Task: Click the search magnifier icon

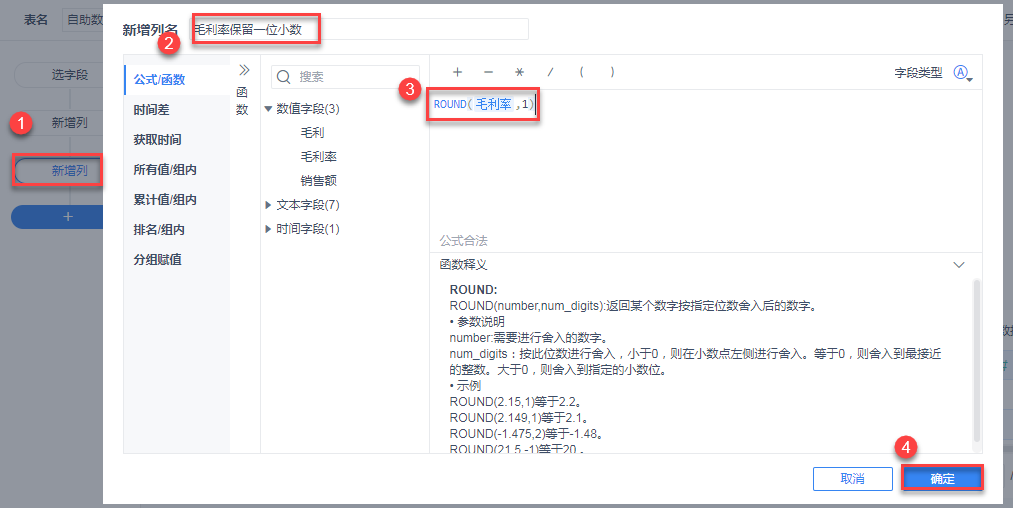Action: [x=283, y=77]
